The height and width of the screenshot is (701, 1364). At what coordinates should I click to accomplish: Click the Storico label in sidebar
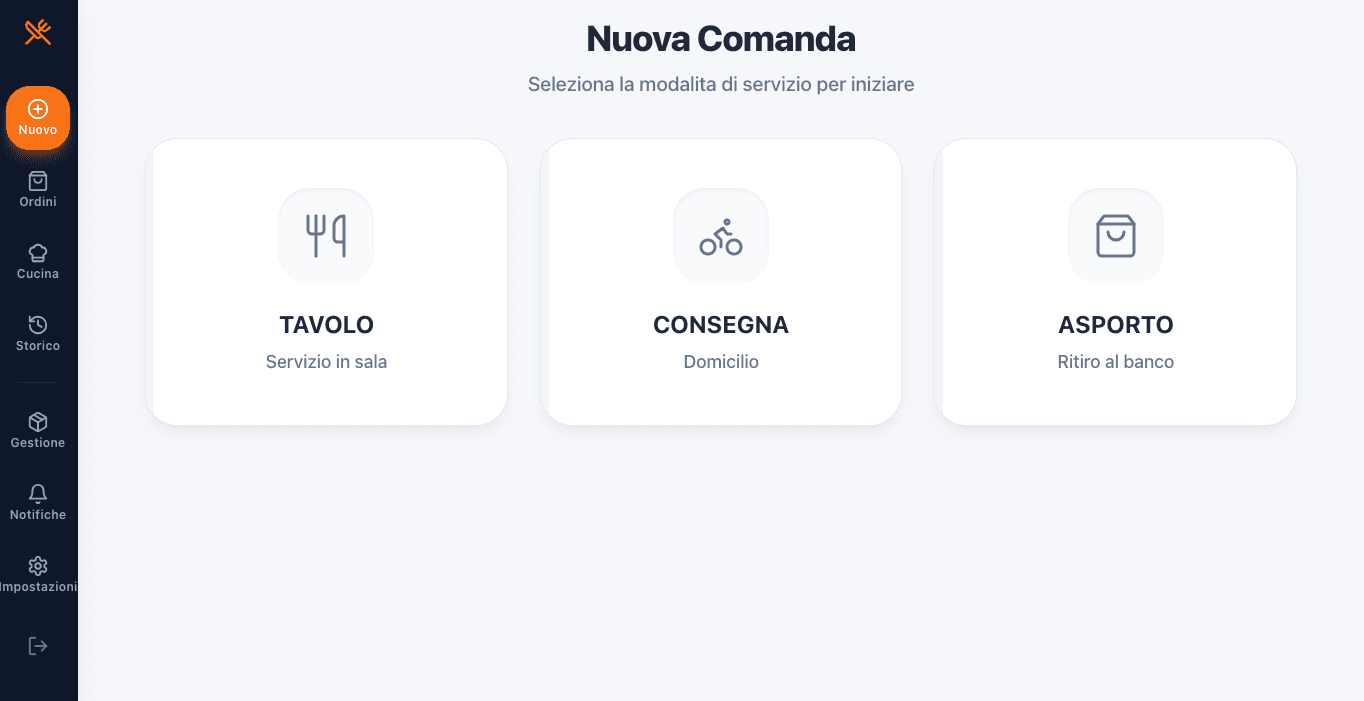[38, 346]
